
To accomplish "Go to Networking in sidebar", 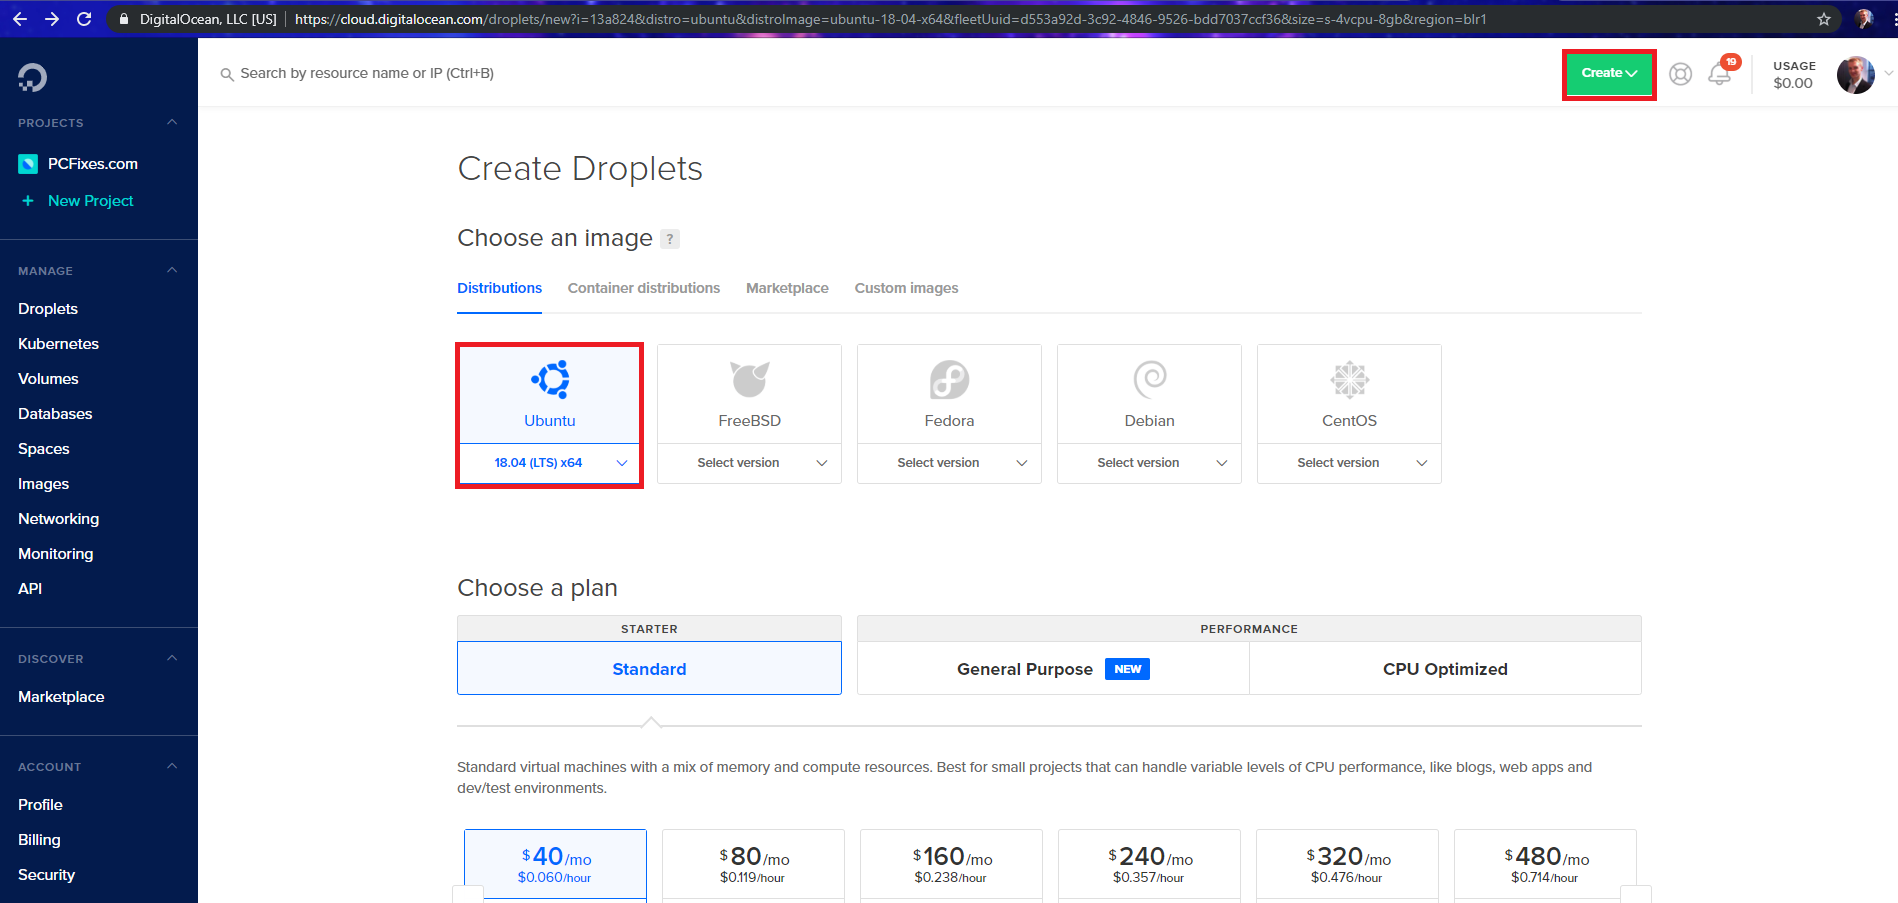I will click(59, 519).
